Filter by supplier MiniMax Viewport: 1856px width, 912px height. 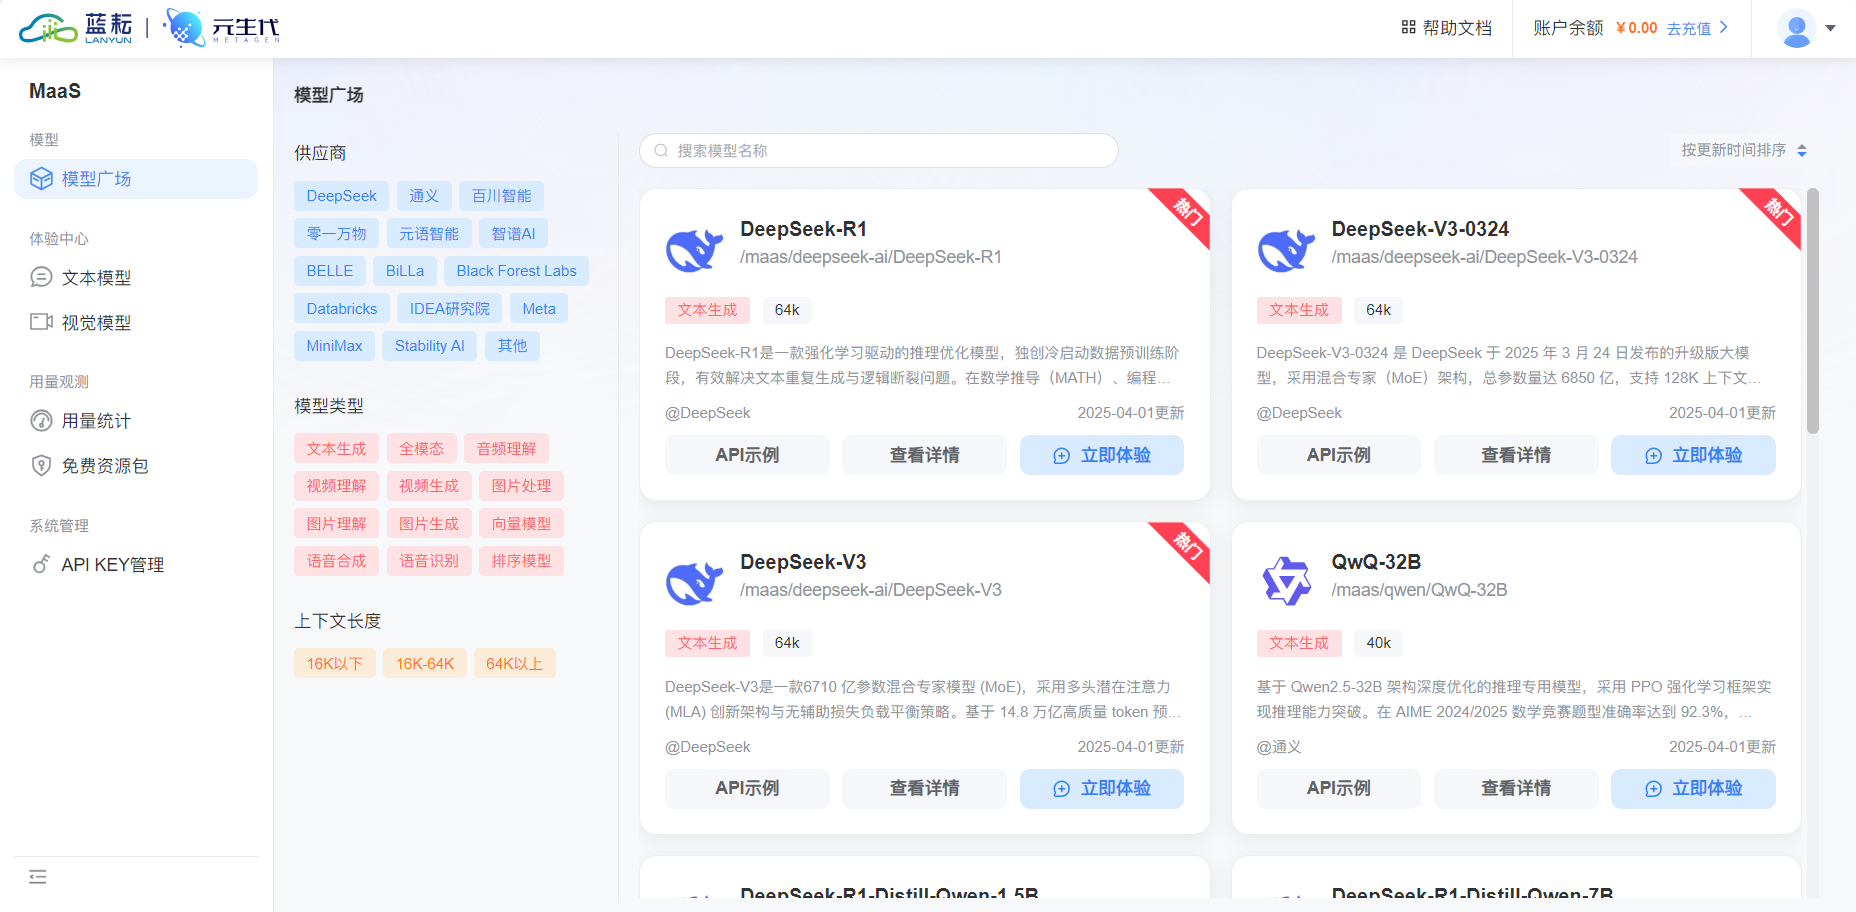click(x=334, y=346)
